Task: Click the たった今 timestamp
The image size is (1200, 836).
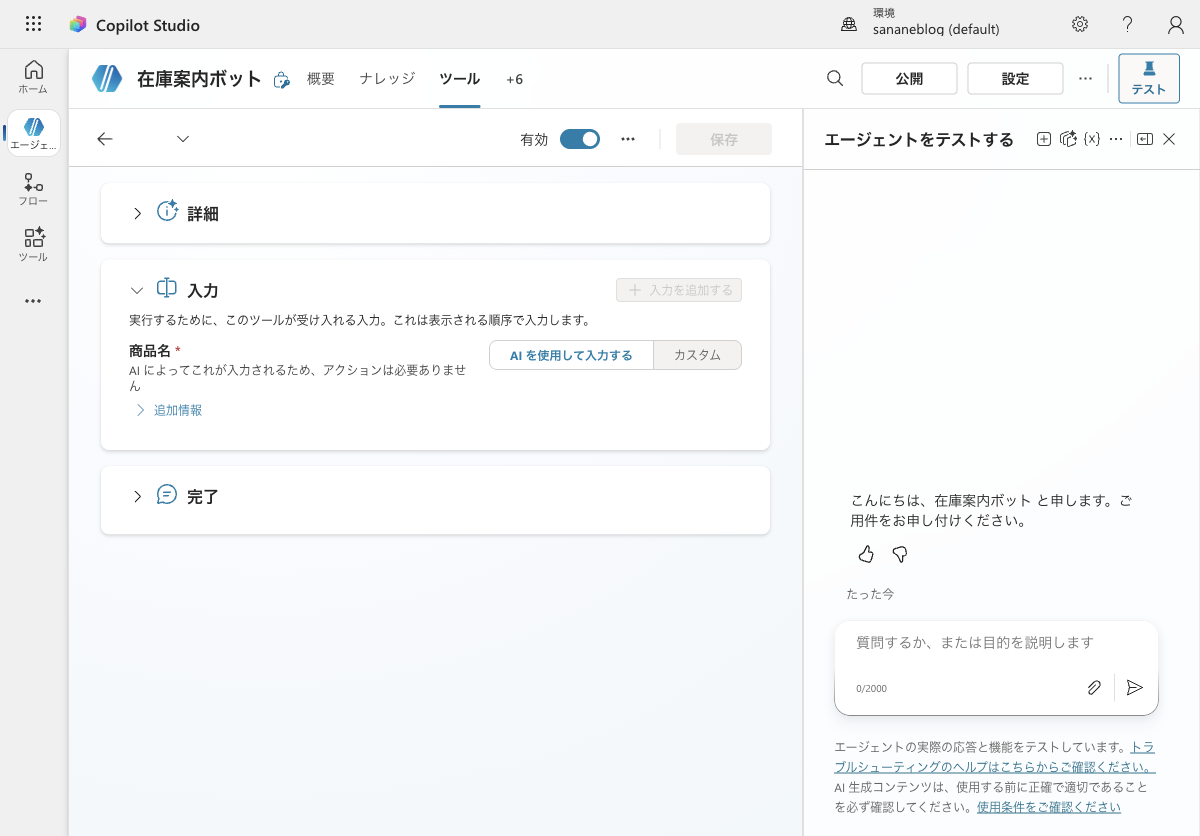Action: point(870,594)
